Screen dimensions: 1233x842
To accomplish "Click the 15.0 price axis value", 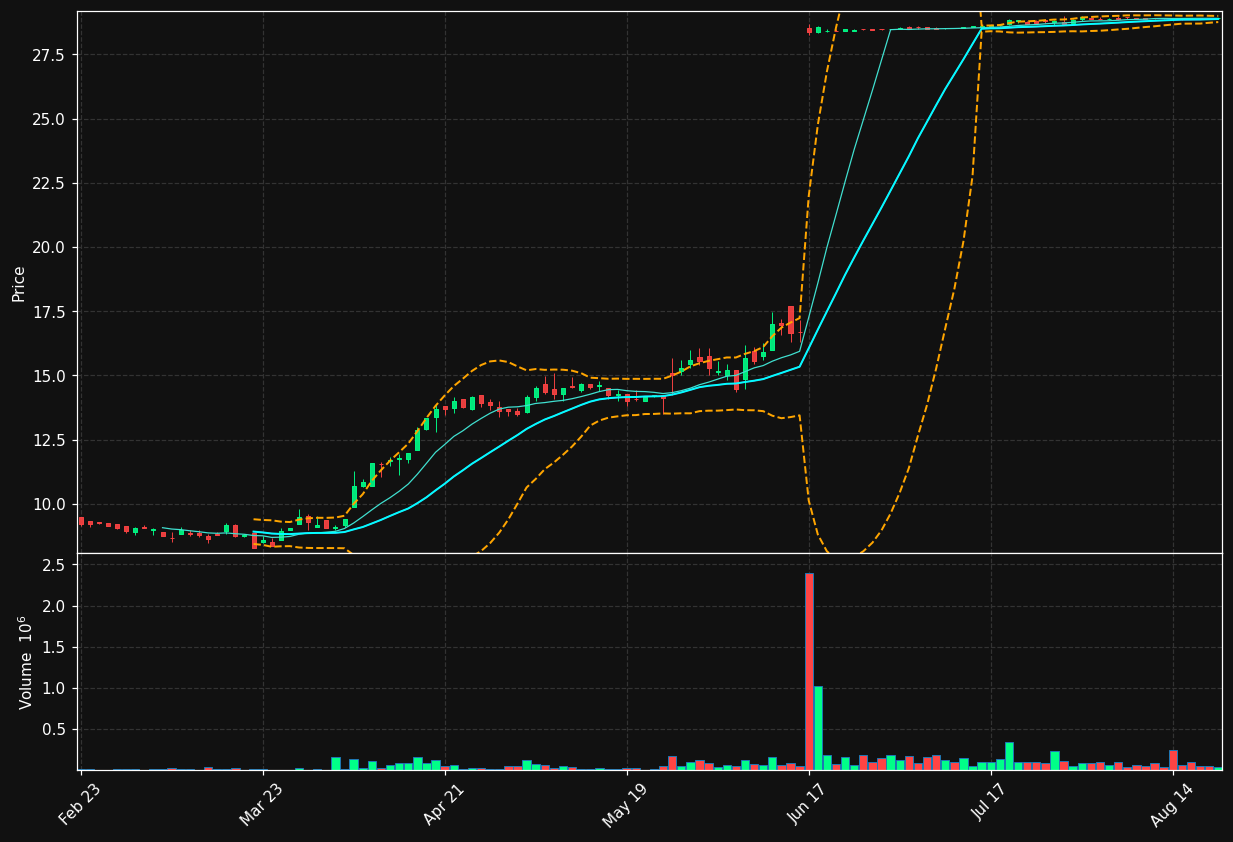I will (x=48, y=376).
